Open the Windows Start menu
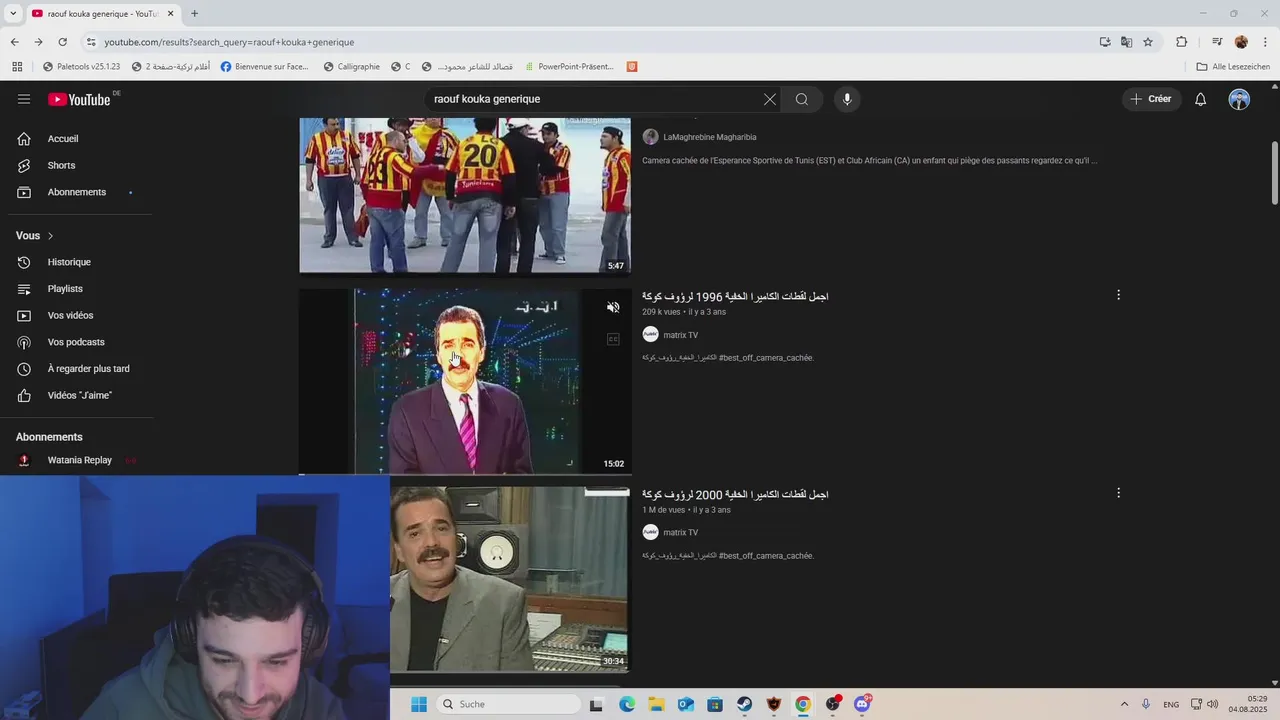Screen dimensions: 1280x720 coord(419,704)
